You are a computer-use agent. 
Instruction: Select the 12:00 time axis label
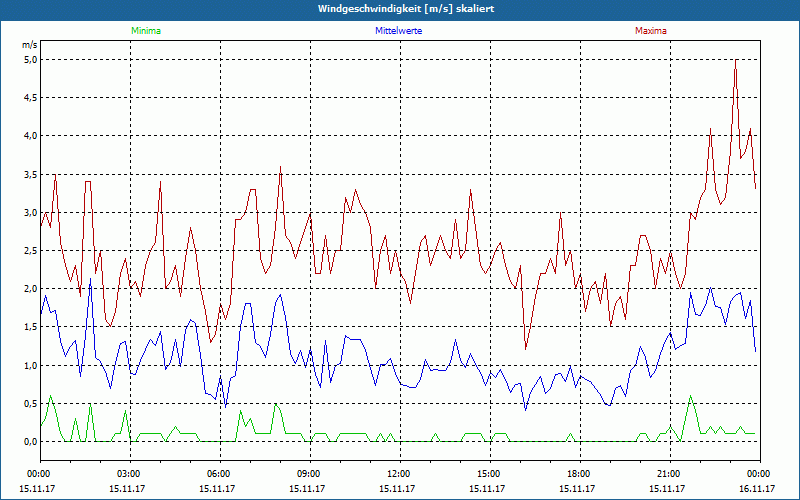point(398,473)
